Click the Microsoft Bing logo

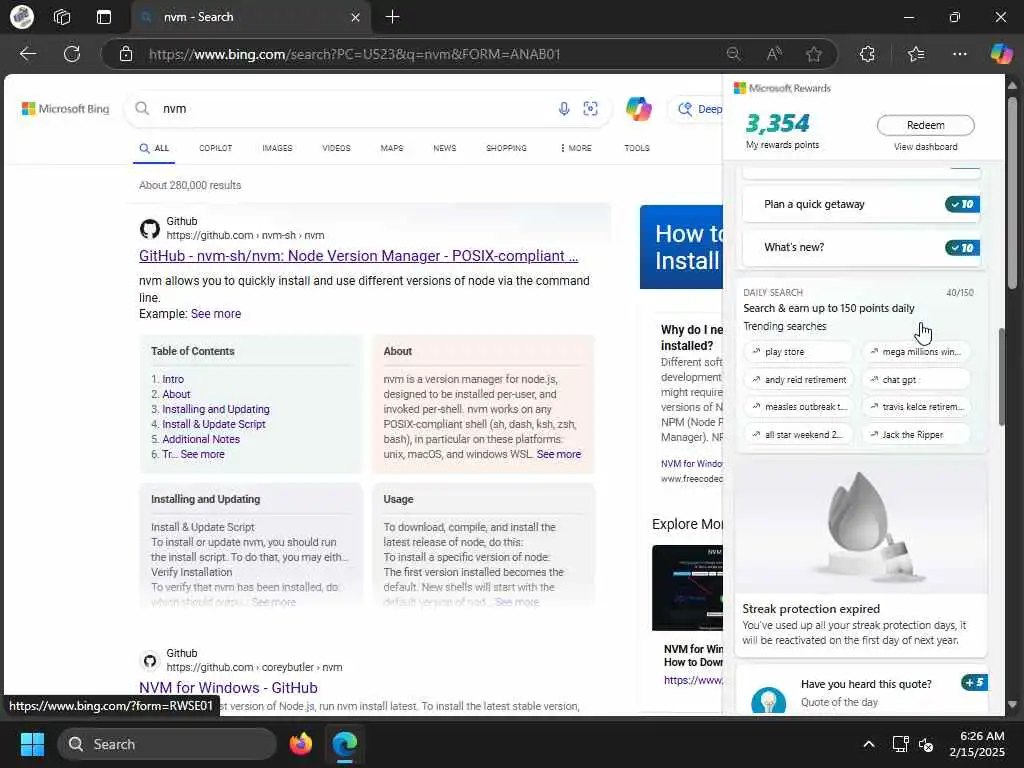pyautogui.click(x=65, y=109)
